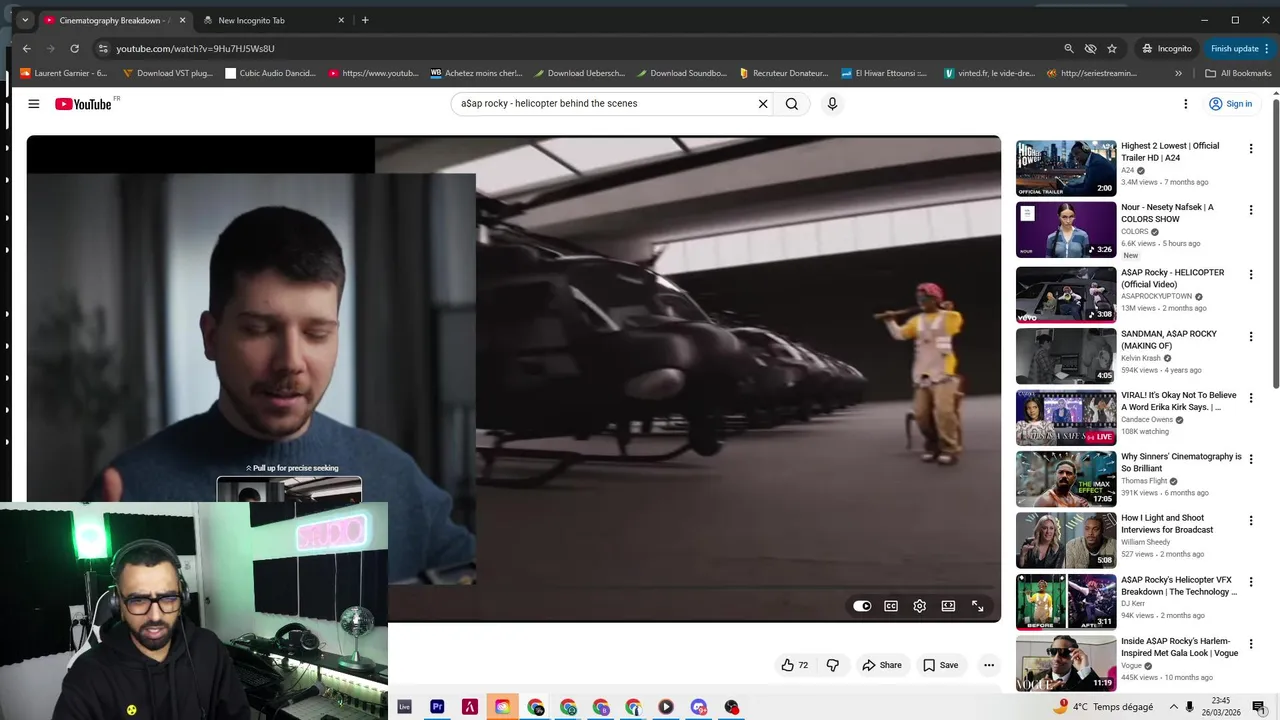Open more actions ellipsis beside Save
Screen dimensions: 1280x720
988,665
